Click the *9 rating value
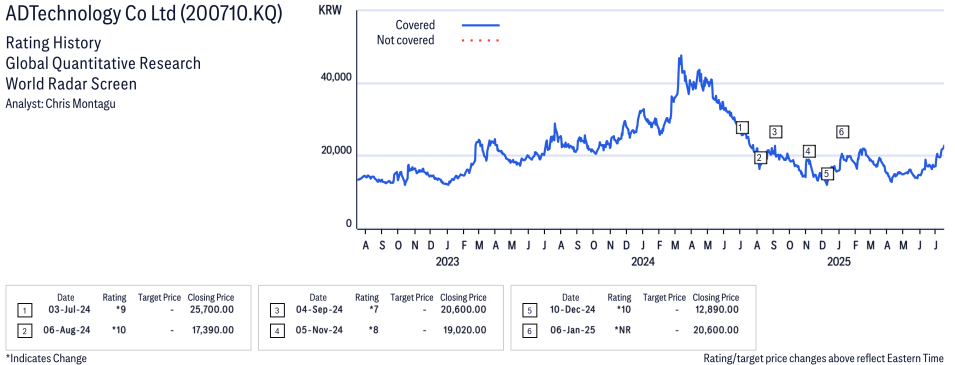 tap(120, 310)
